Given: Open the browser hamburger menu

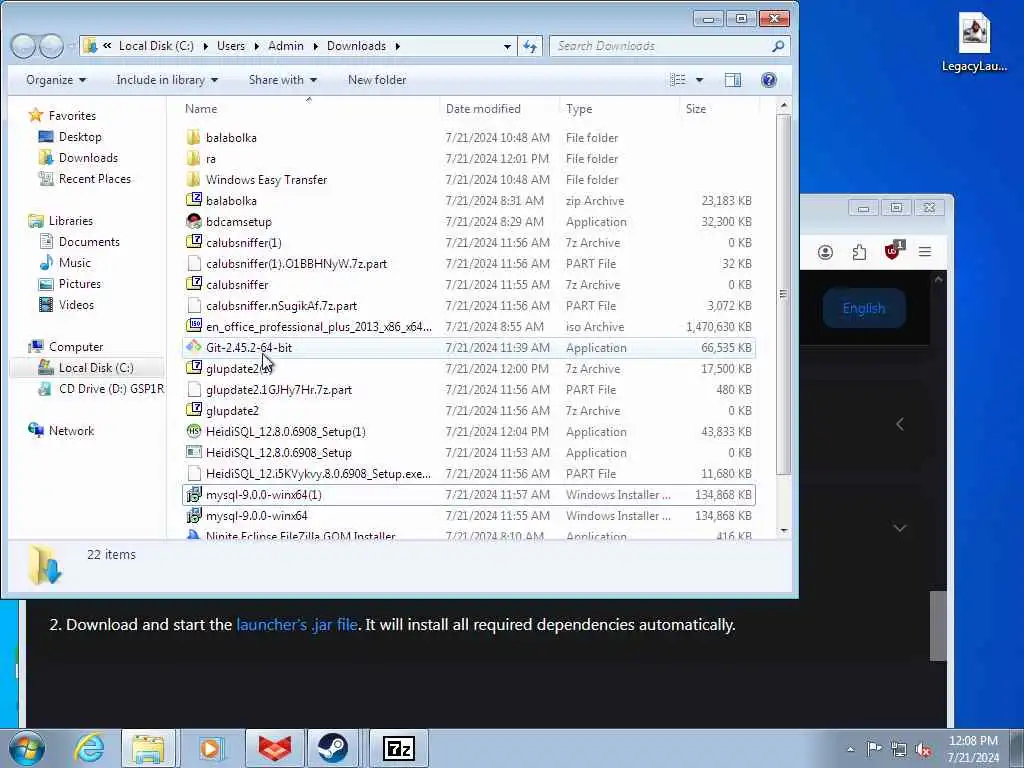Looking at the screenshot, I should tap(925, 251).
